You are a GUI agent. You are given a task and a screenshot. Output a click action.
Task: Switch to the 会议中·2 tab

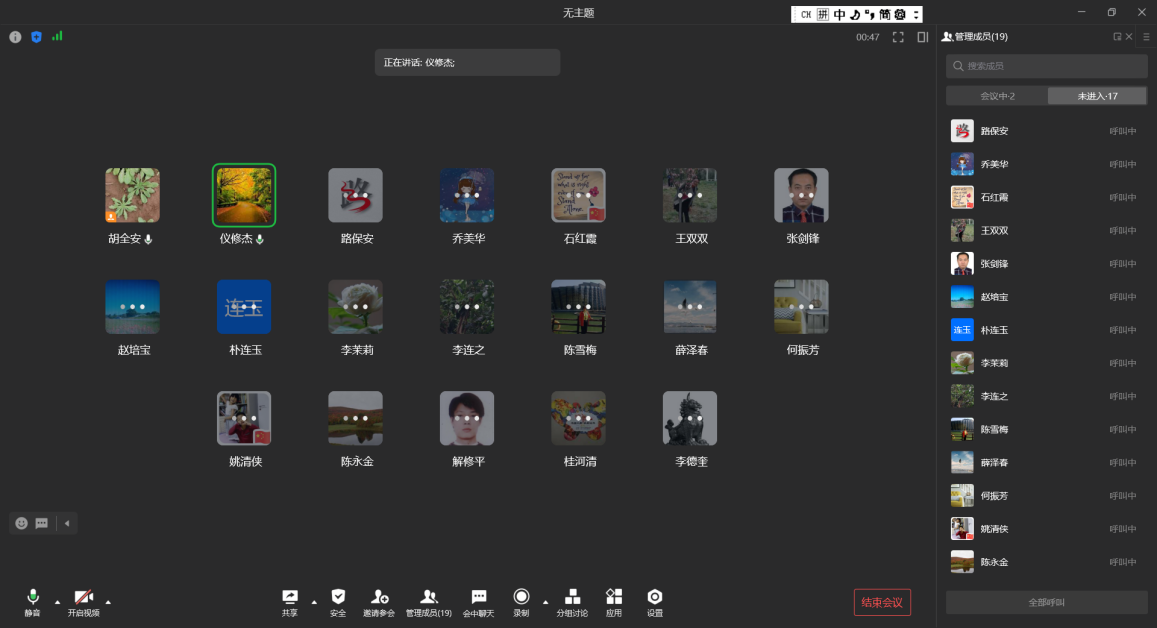pyautogui.click(x=997, y=96)
